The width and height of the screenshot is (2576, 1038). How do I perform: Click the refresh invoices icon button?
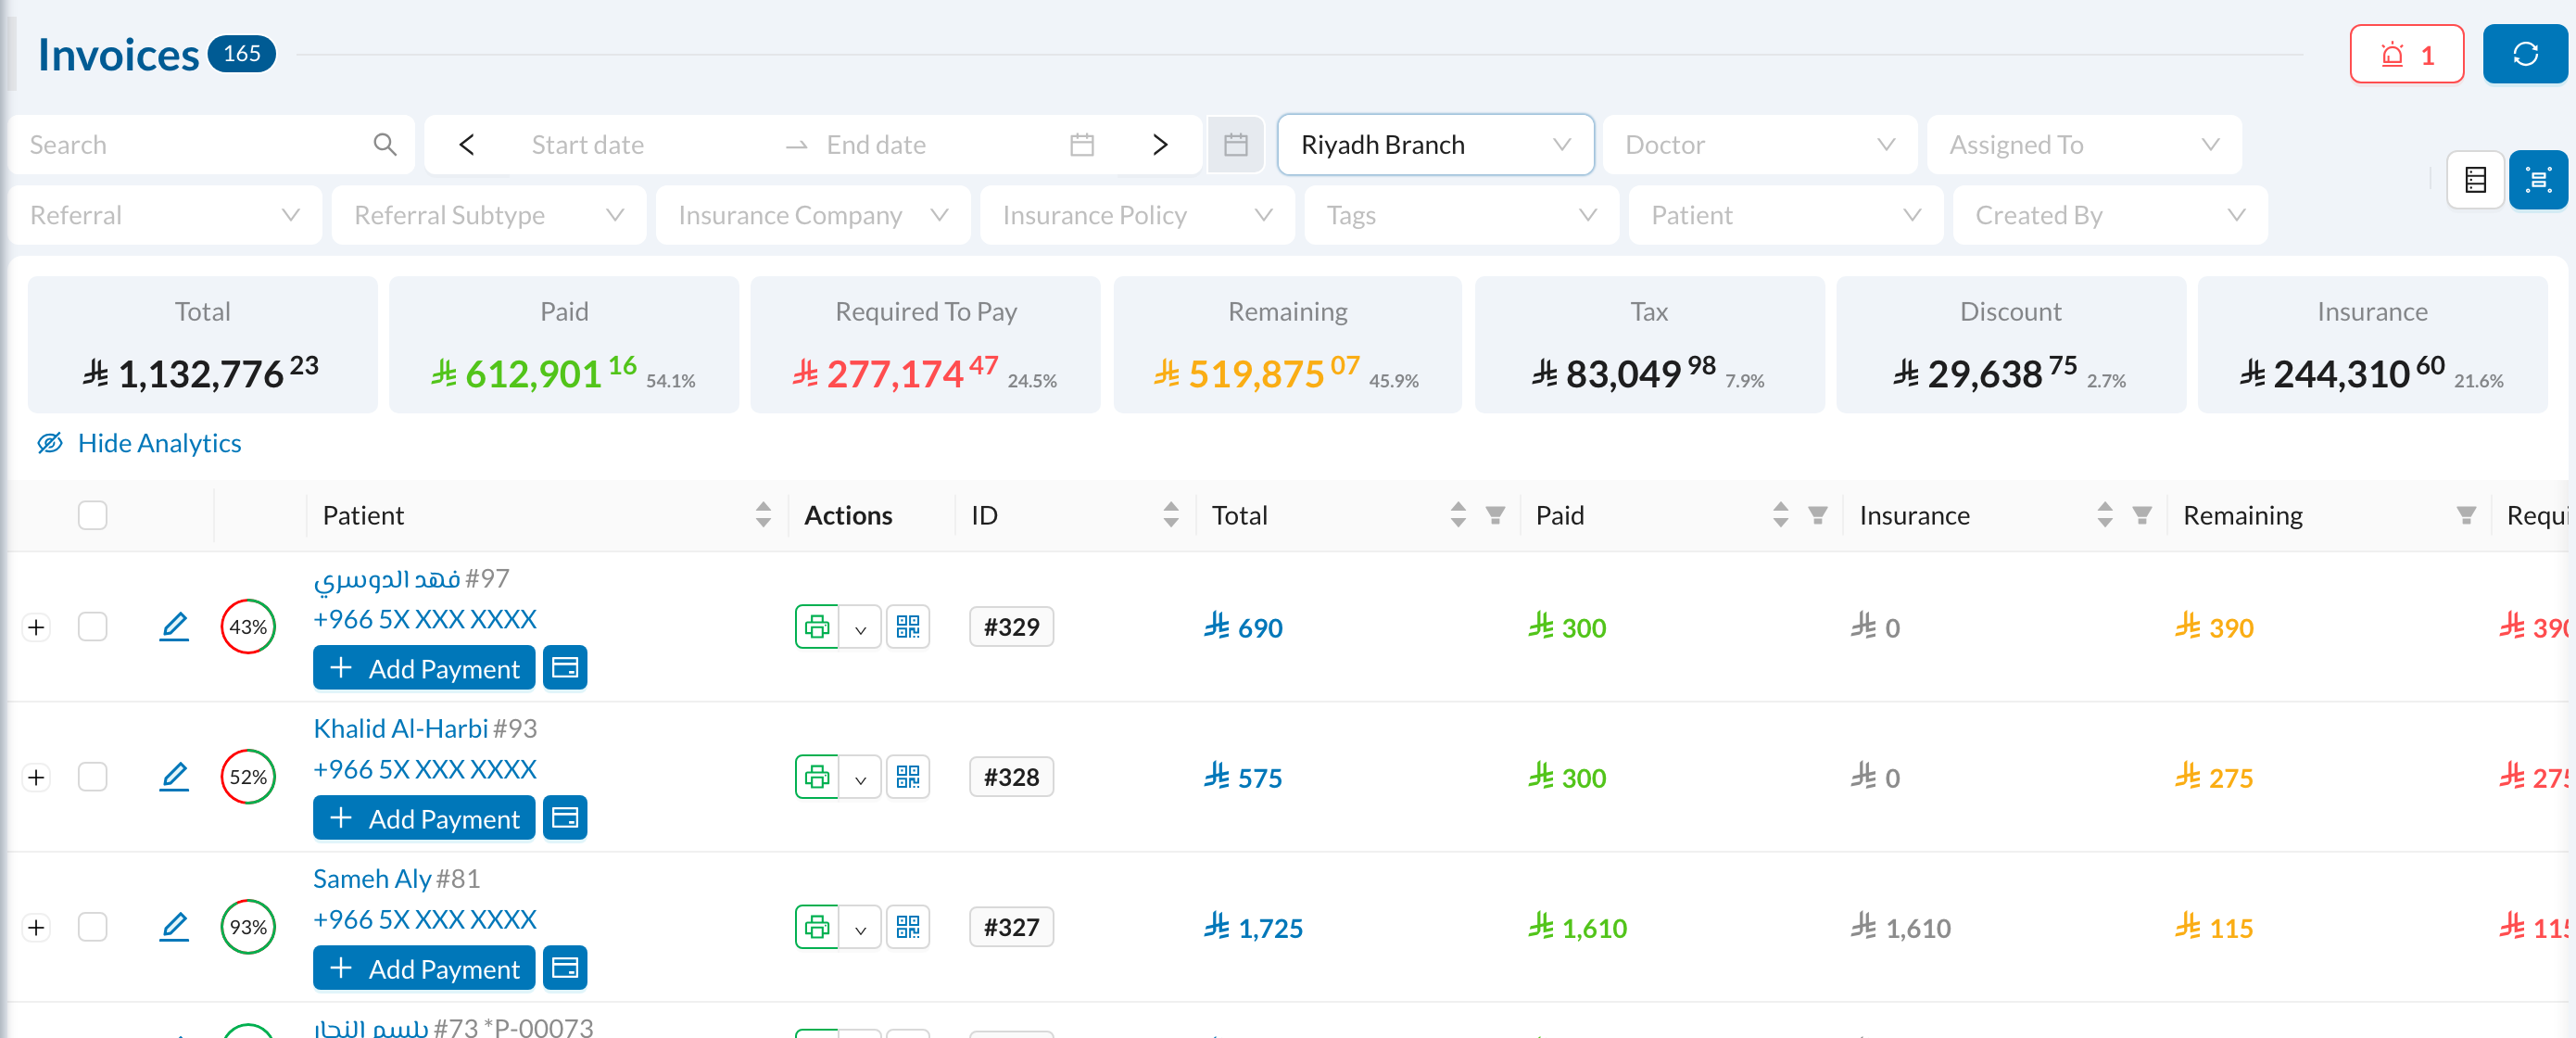point(2524,54)
